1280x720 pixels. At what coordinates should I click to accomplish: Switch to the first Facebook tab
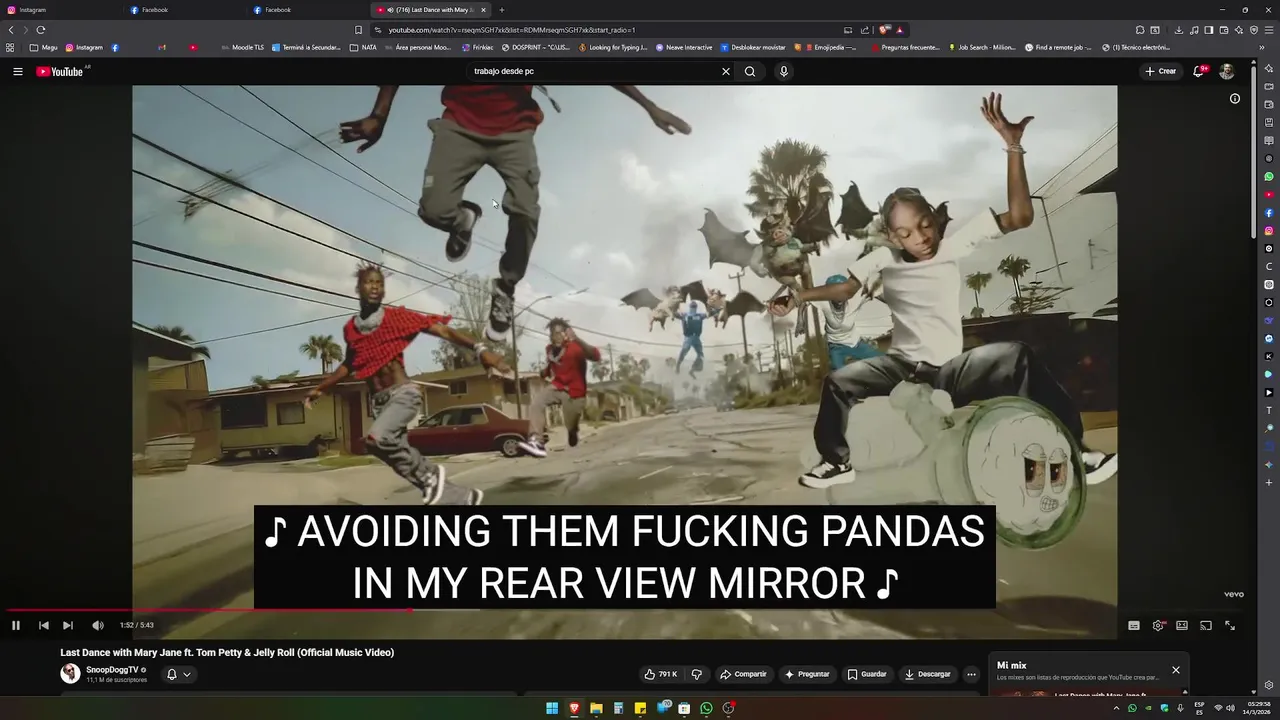(185, 10)
